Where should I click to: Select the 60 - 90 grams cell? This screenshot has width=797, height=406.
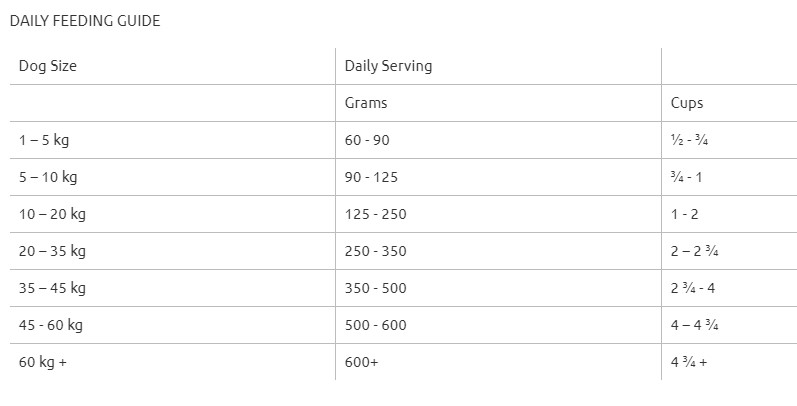coord(367,140)
